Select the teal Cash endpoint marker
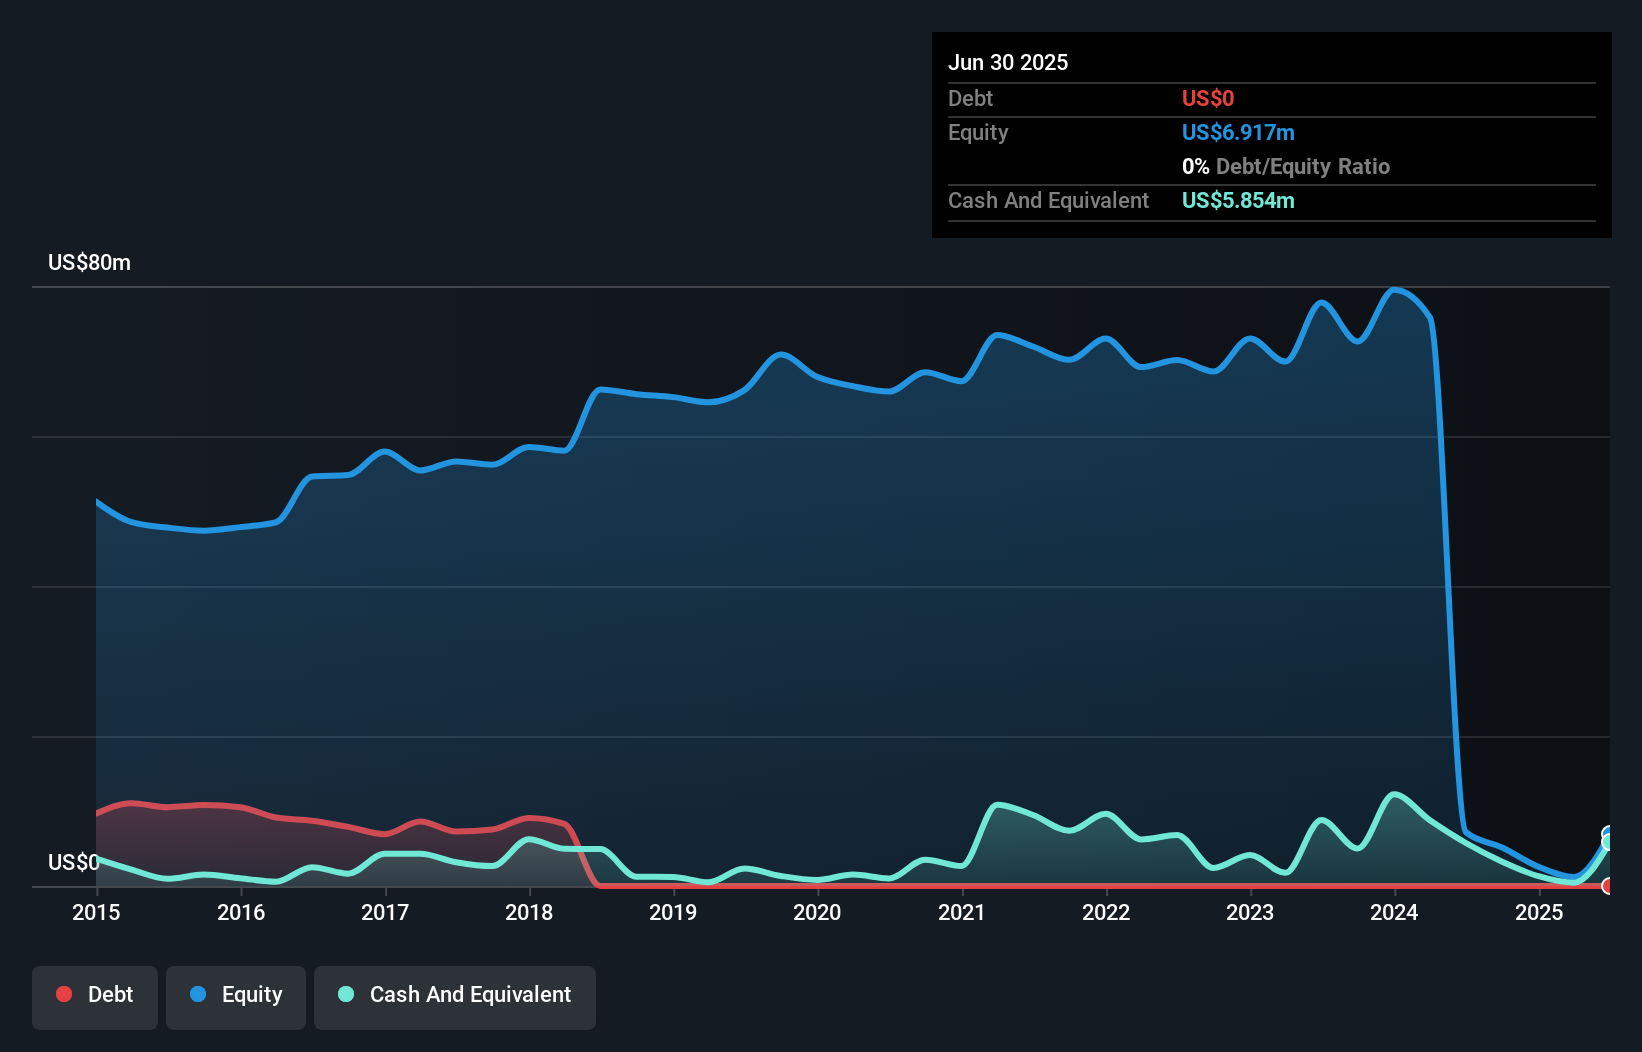 point(1608,842)
